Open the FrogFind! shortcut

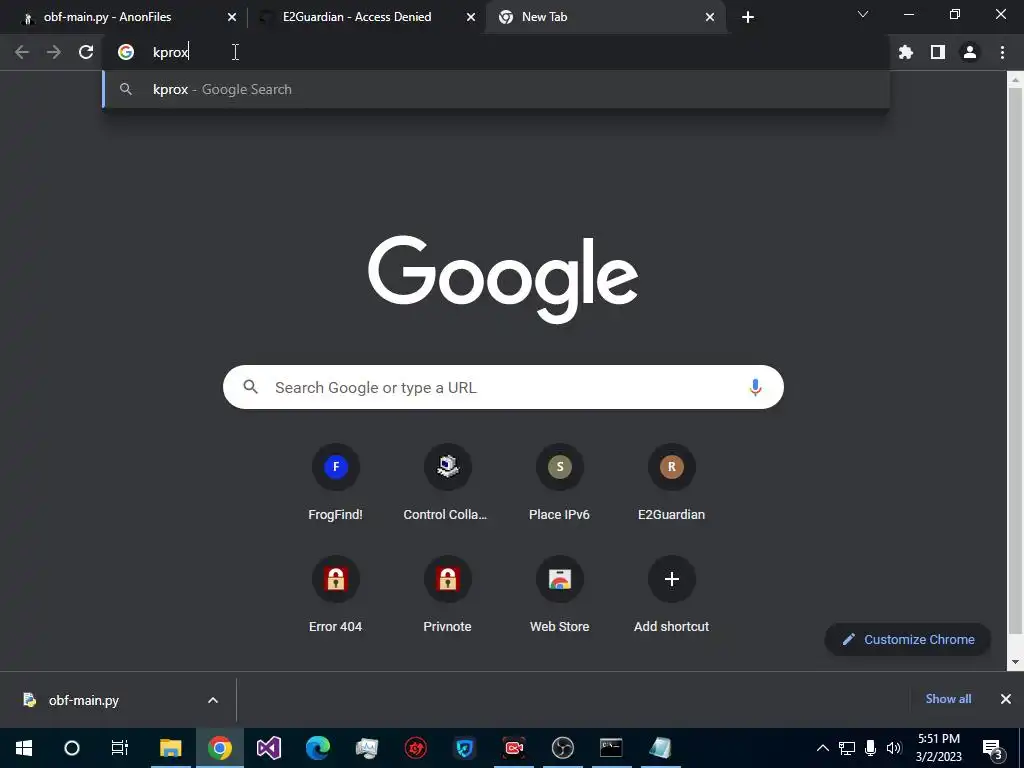pyautogui.click(x=336, y=482)
